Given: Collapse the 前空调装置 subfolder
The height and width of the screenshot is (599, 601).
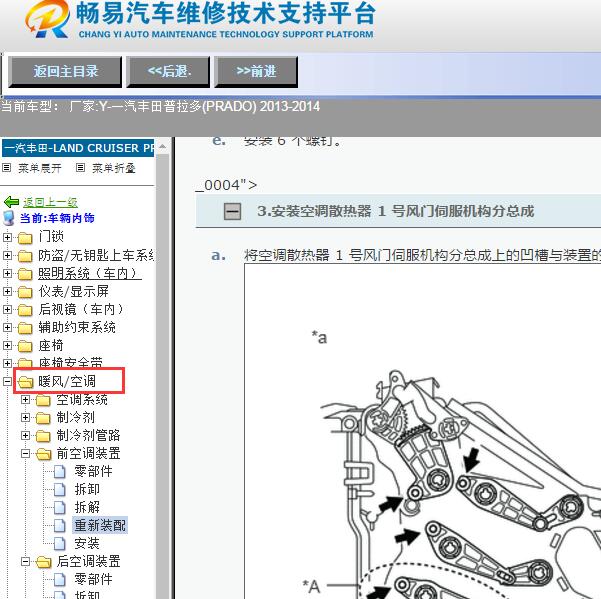Looking at the screenshot, I should click(25, 453).
